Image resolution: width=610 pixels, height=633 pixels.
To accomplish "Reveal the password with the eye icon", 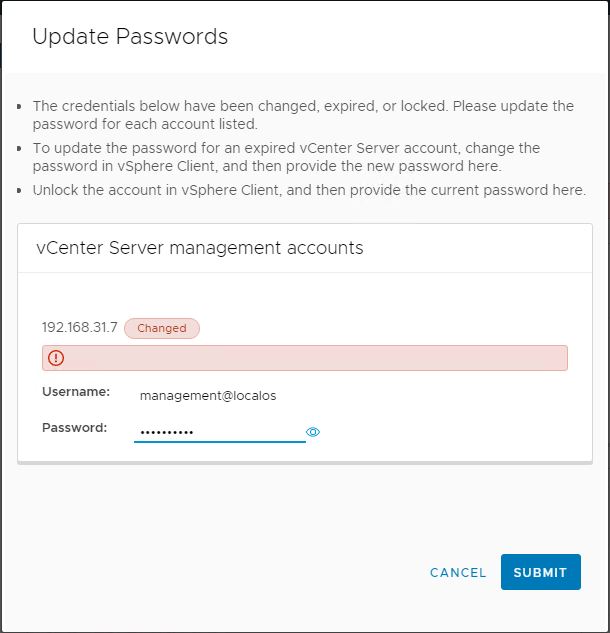I will [313, 432].
